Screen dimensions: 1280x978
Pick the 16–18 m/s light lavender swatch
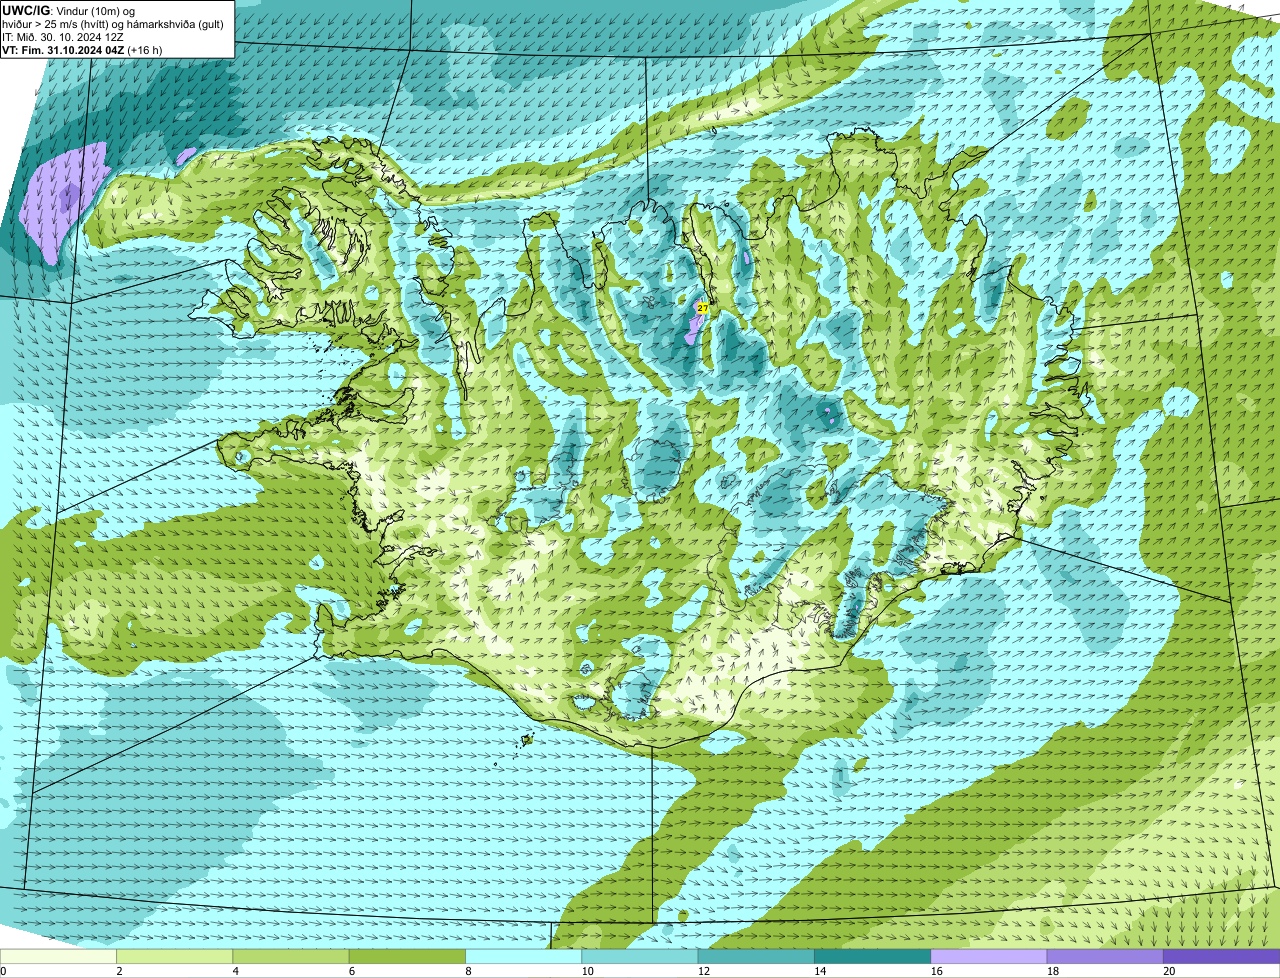[x=989, y=957]
